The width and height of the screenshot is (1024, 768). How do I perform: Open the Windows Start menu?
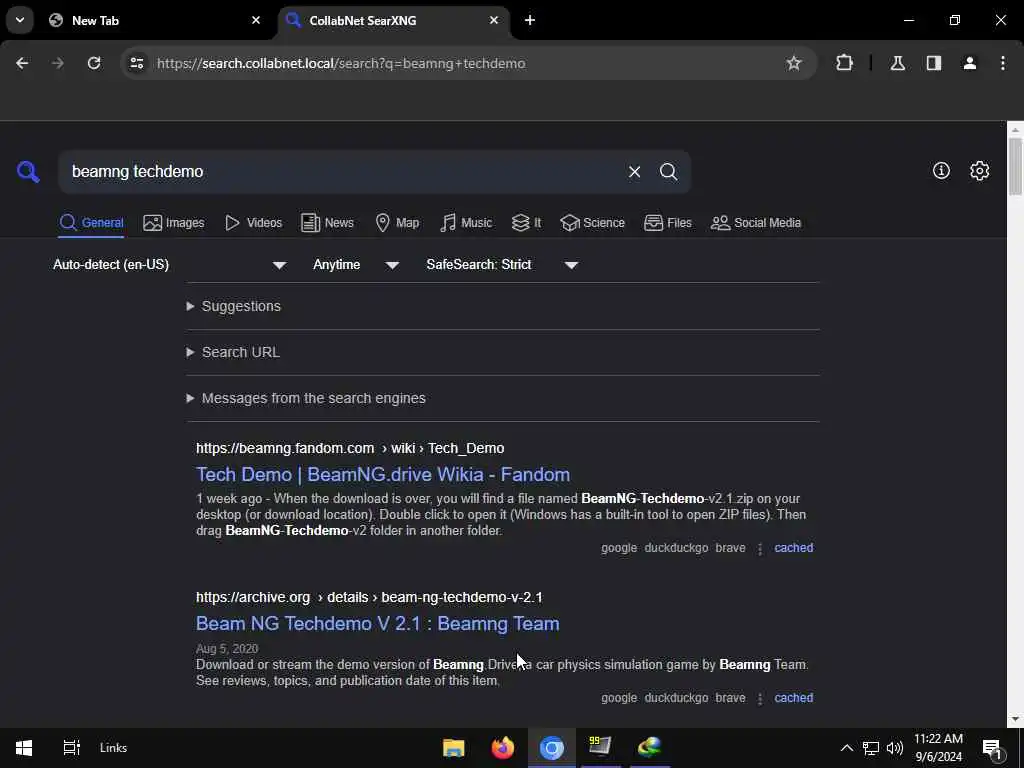coord(24,748)
